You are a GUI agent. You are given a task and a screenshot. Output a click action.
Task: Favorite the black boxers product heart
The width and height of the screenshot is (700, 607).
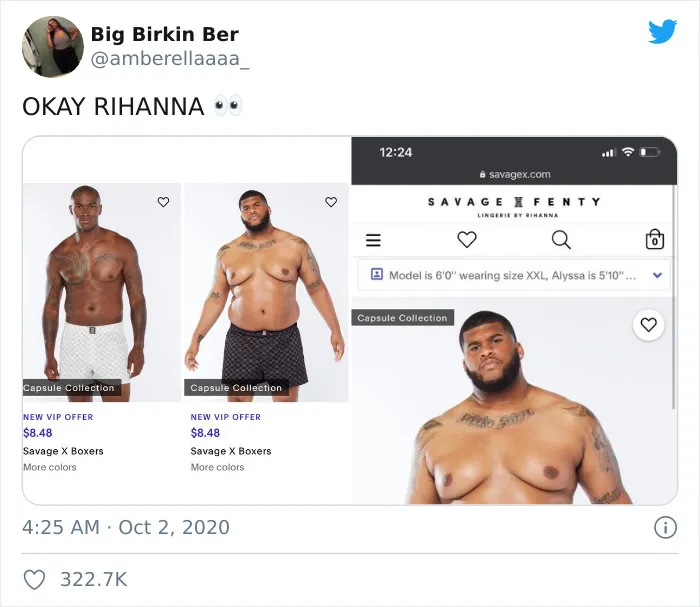[x=331, y=202]
